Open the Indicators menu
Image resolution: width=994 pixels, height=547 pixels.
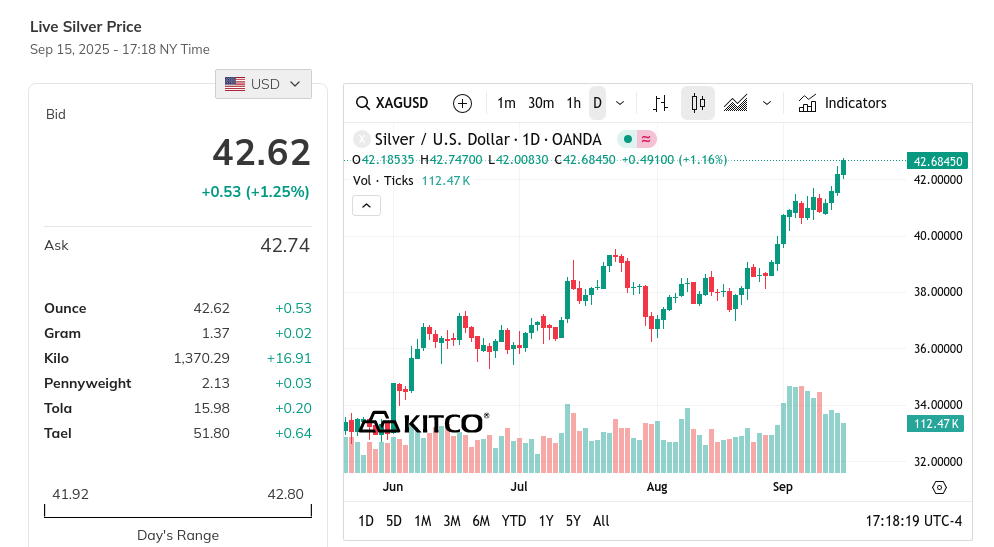pyautogui.click(x=842, y=103)
